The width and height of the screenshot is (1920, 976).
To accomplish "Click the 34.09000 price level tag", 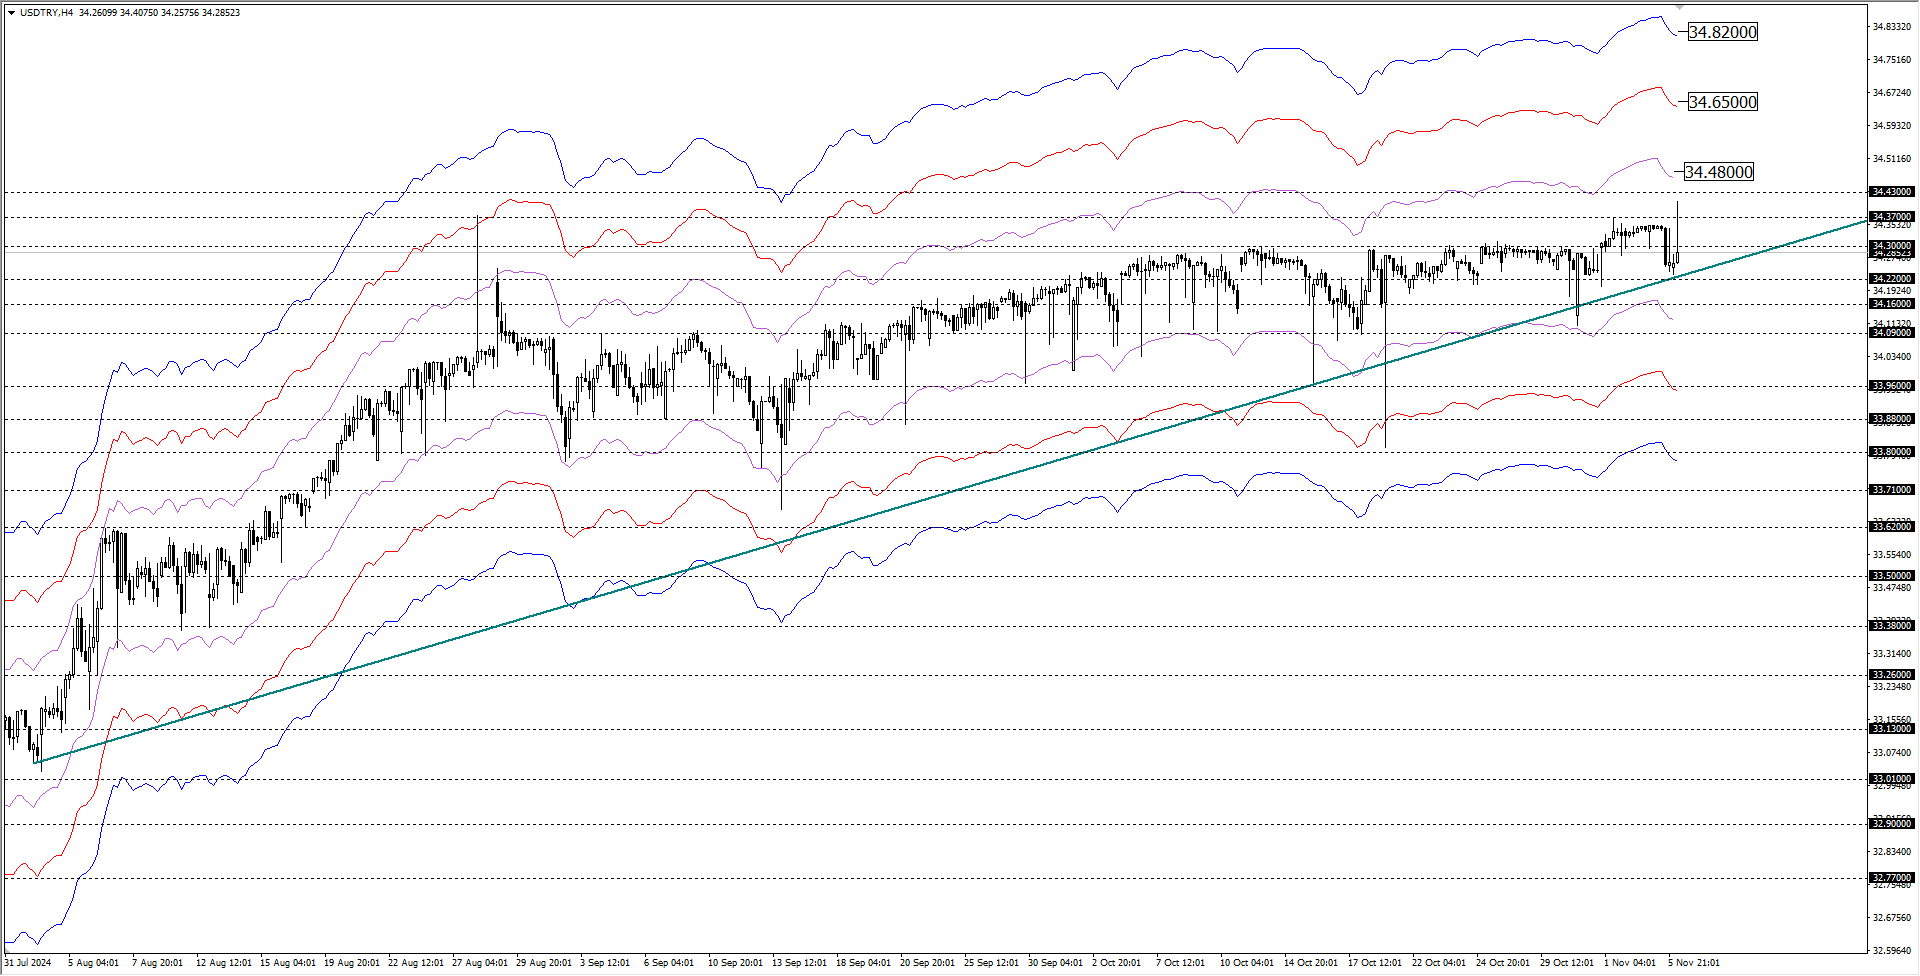I will click(1892, 333).
